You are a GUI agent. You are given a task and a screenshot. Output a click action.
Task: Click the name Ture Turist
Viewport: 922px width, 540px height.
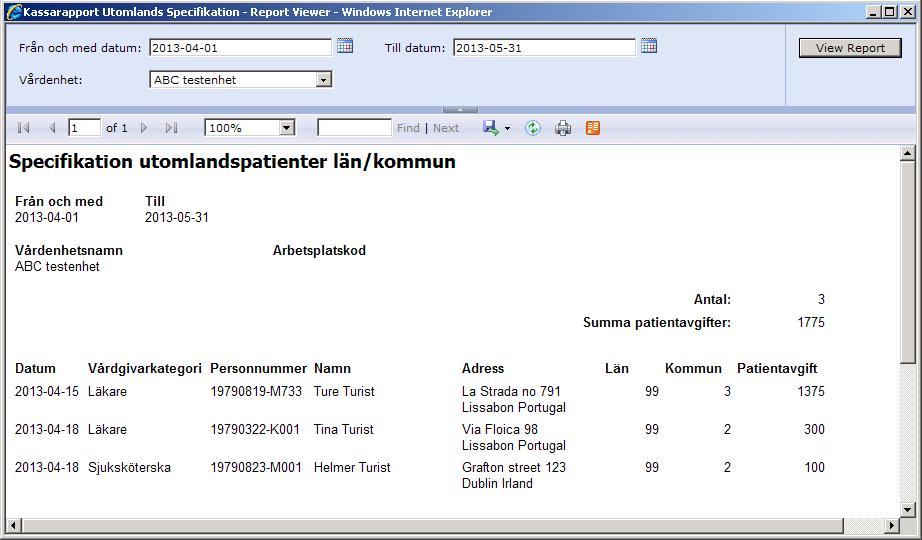pyautogui.click(x=344, y=391)
